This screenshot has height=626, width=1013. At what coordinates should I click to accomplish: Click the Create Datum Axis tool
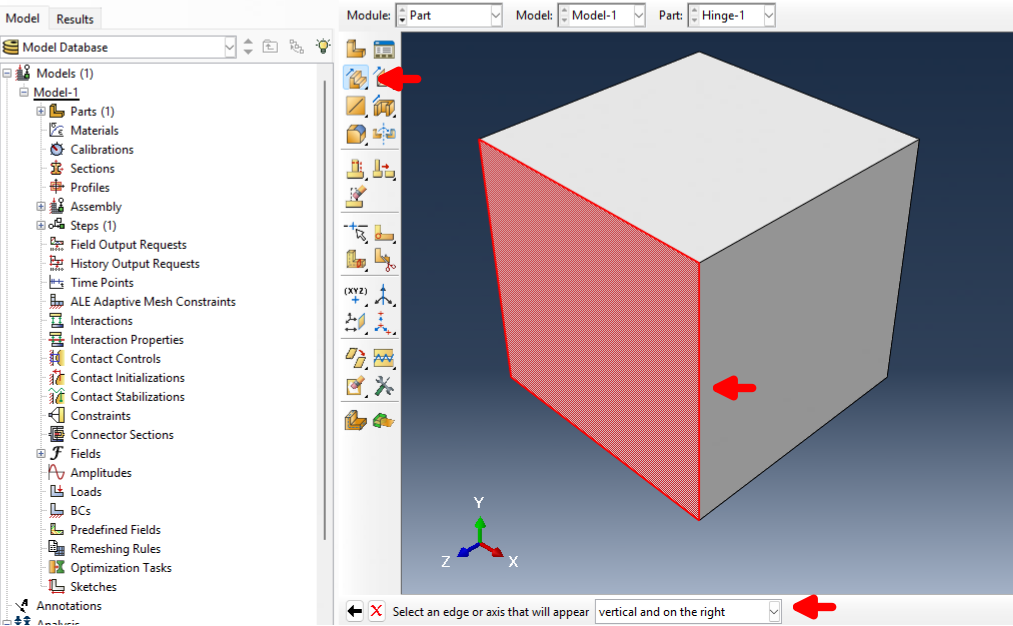click(x=384, y=294)
